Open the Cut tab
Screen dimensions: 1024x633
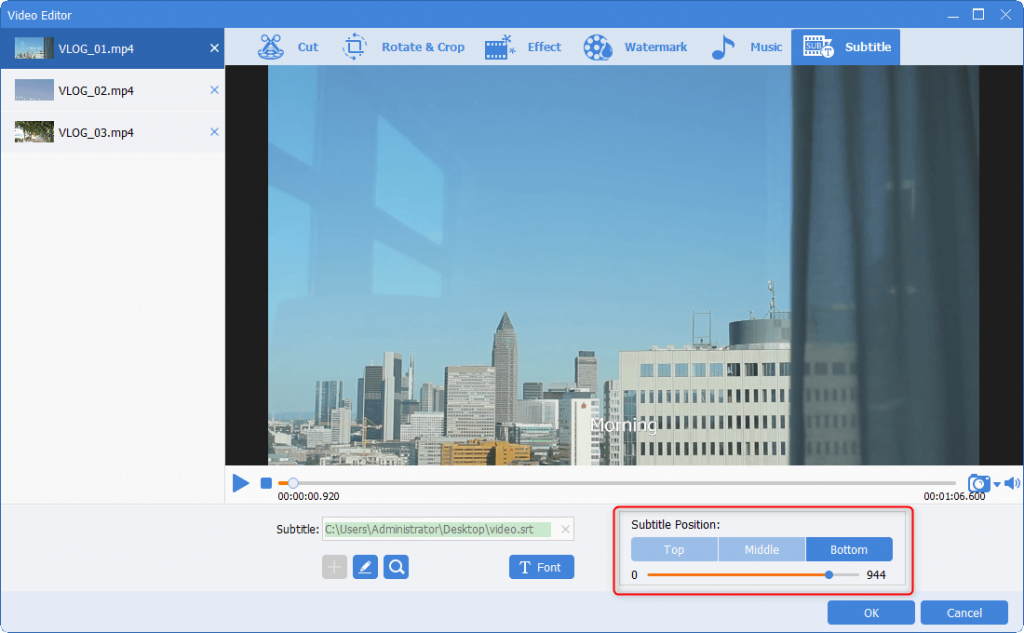pos(288,47)
